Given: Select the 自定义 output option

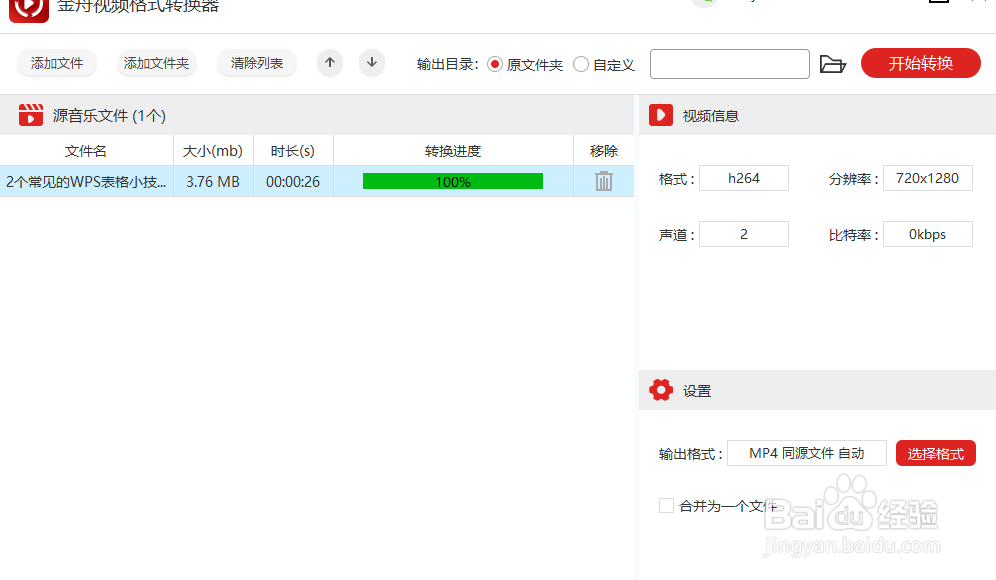Looking at the screenshot, I should pyautogui.click(x=581, y=63).
